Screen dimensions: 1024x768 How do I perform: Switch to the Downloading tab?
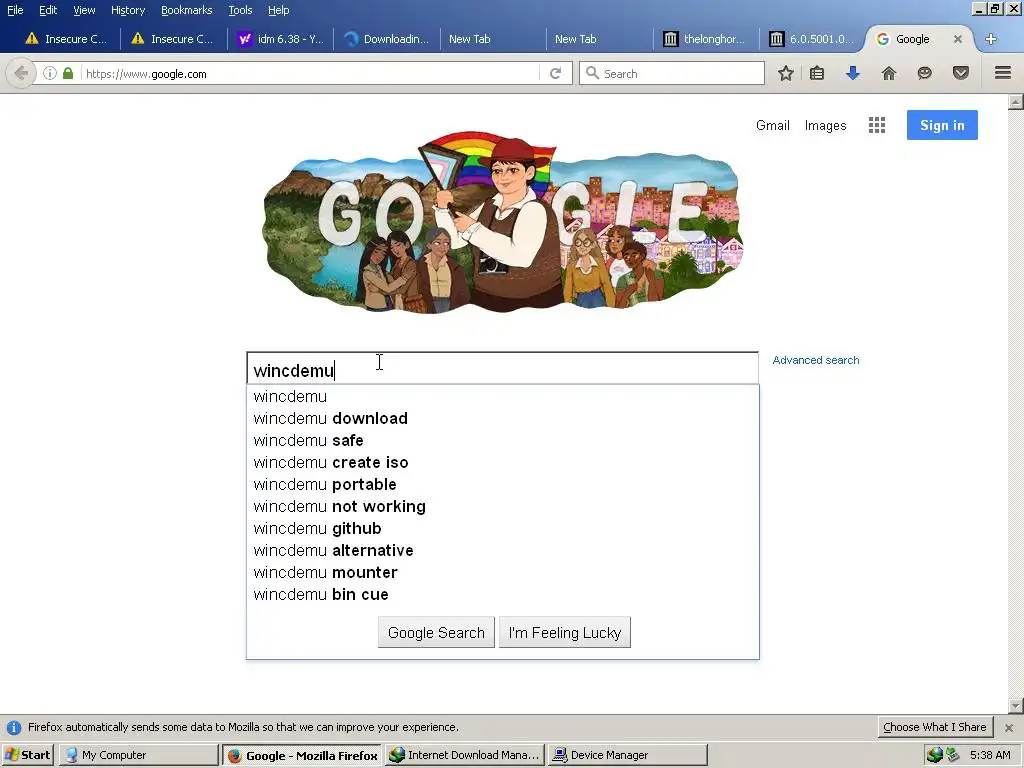point(387,39)
